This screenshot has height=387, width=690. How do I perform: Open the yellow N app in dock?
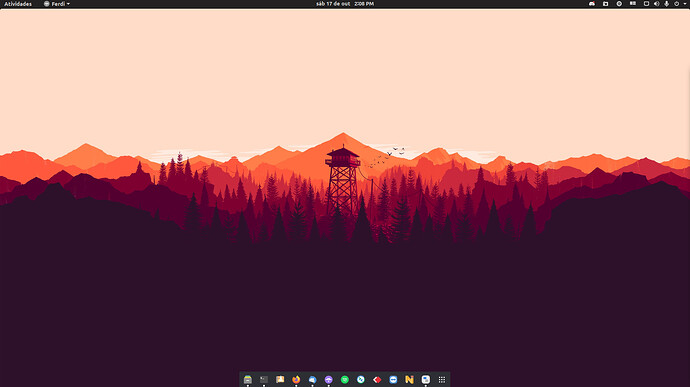(x=409, y=380)
